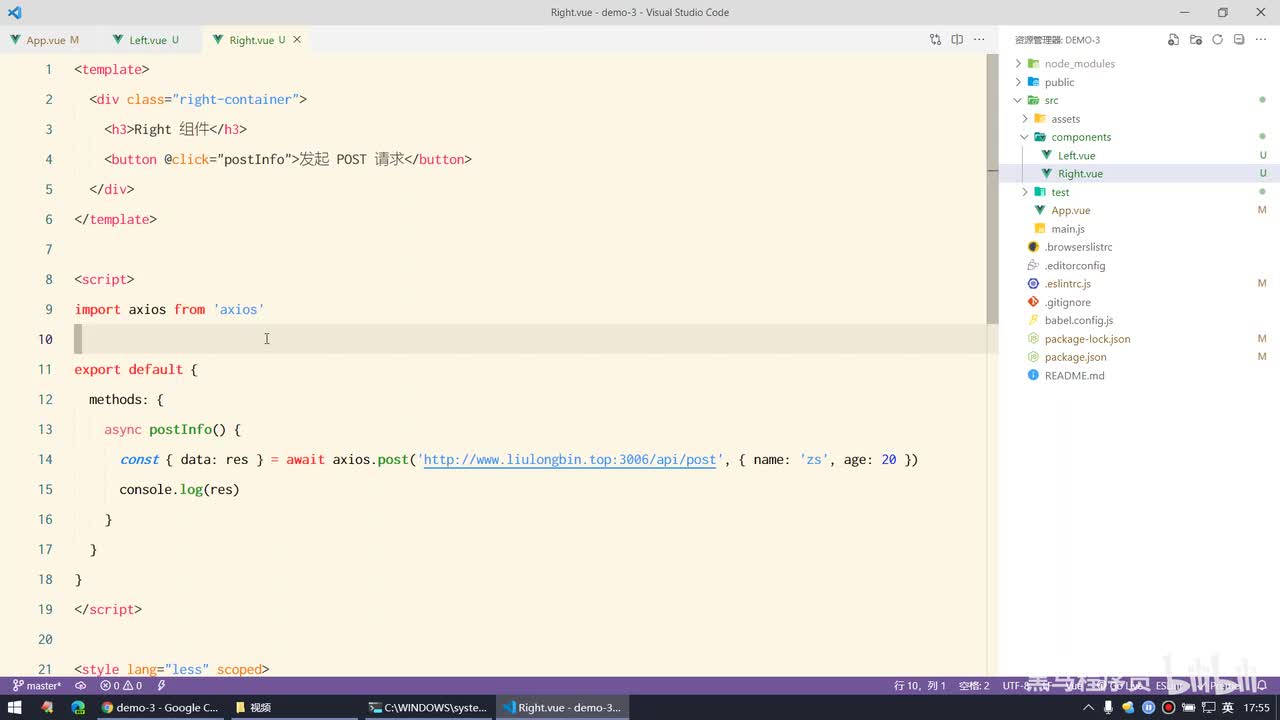This screenshot has width=1280, height=720.
Task: Open Left.vue in the Explorer tree
Action: [x=1076, y=155]
